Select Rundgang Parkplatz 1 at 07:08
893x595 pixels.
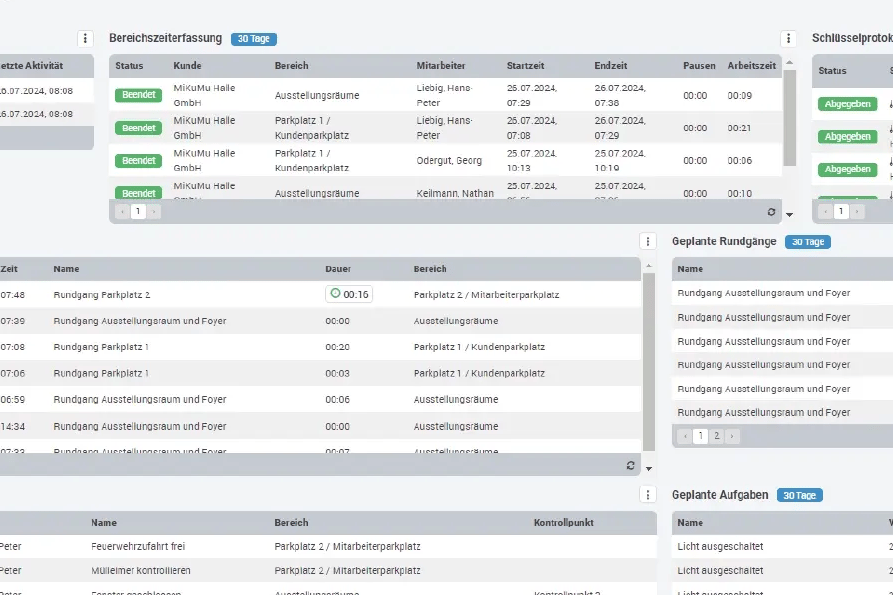click(320, 347)
